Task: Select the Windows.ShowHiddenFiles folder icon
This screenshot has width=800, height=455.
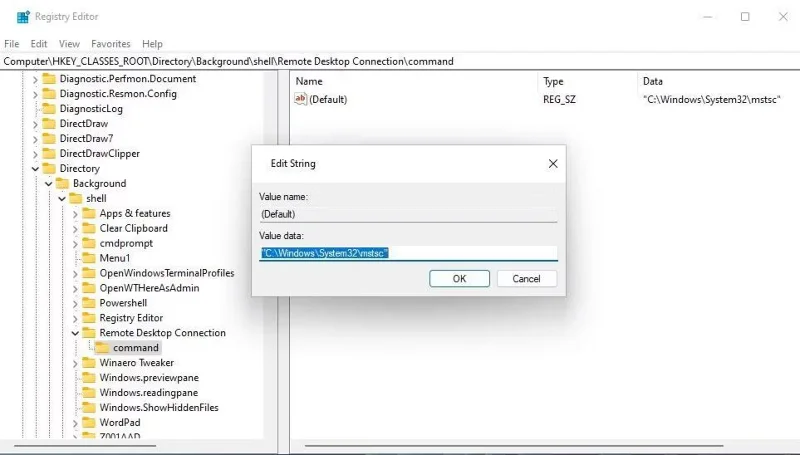Action: (89, 407)
